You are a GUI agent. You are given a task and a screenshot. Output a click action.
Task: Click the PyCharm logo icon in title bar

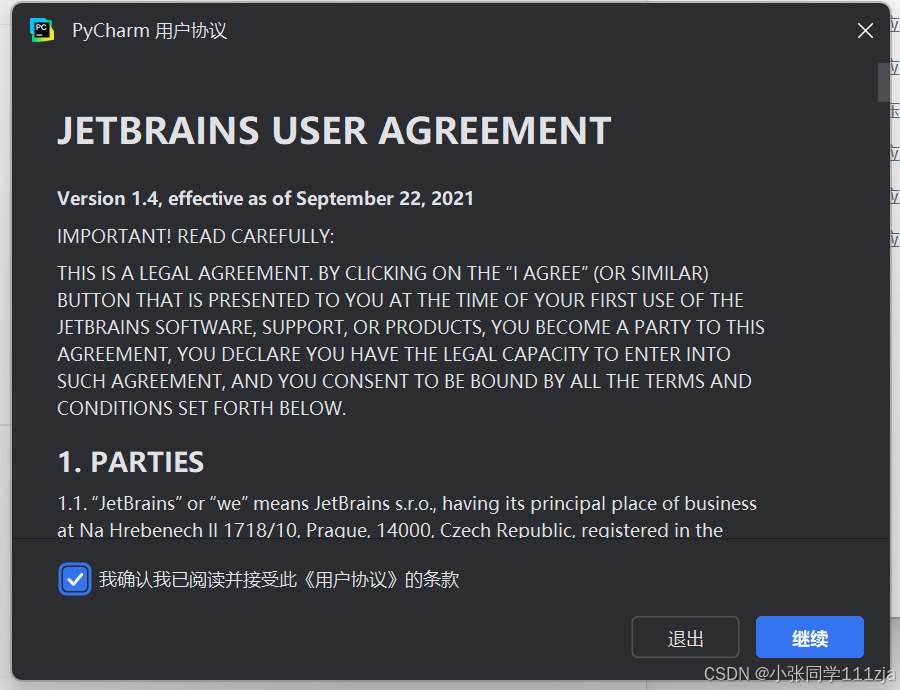point(42,30)
